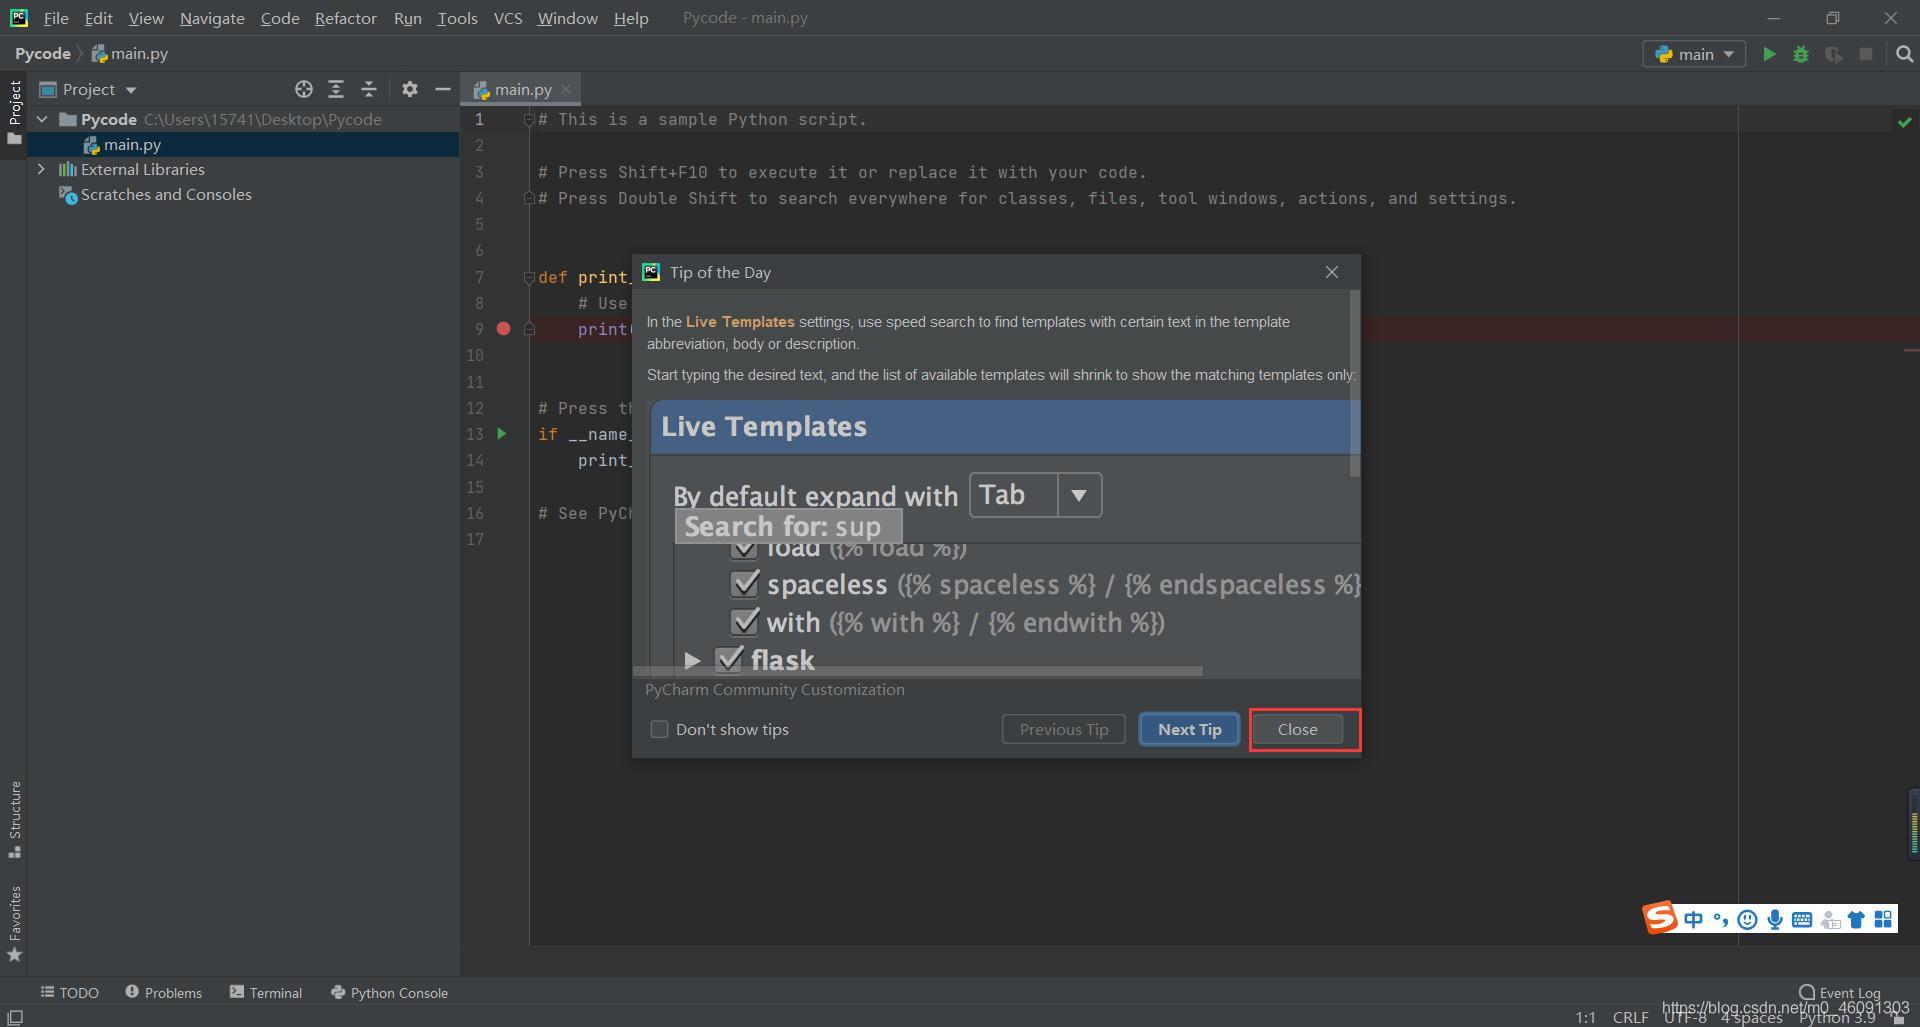Expand all nodes in Project panel
Screen dimensions: 1920x1027
336,89
